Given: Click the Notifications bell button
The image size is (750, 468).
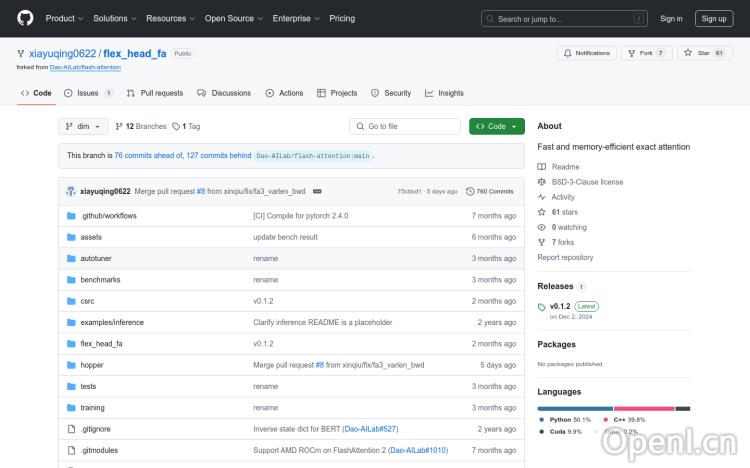Looking at the screenshot, I should pos(586,53).
